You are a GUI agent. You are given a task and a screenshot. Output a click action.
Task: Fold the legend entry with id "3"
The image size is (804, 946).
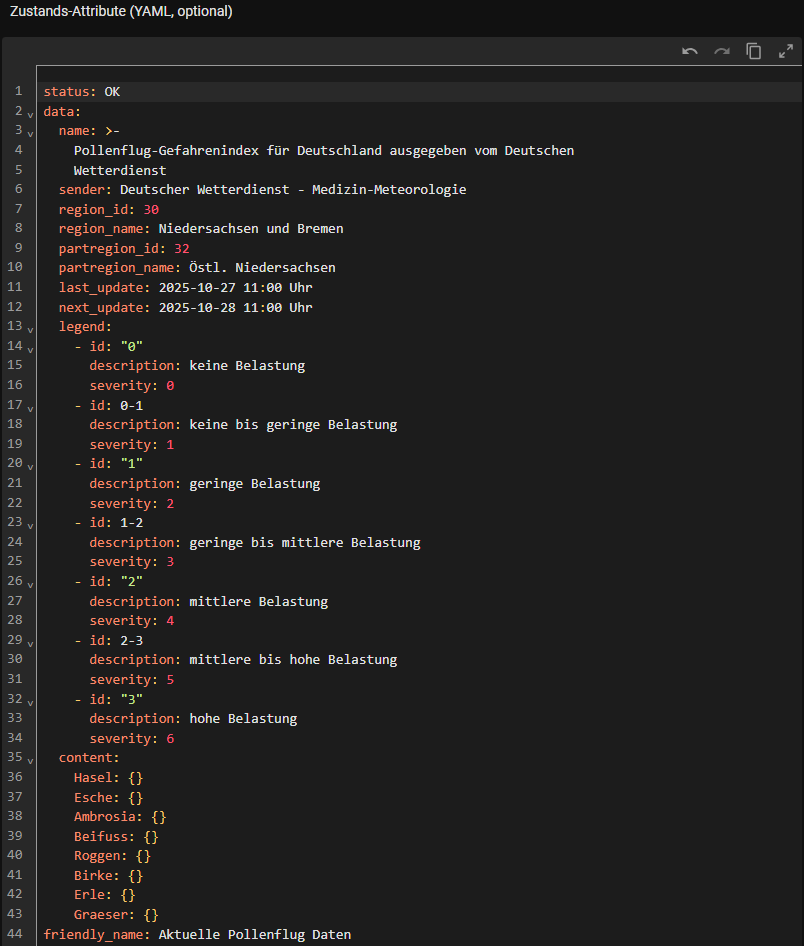30,700
